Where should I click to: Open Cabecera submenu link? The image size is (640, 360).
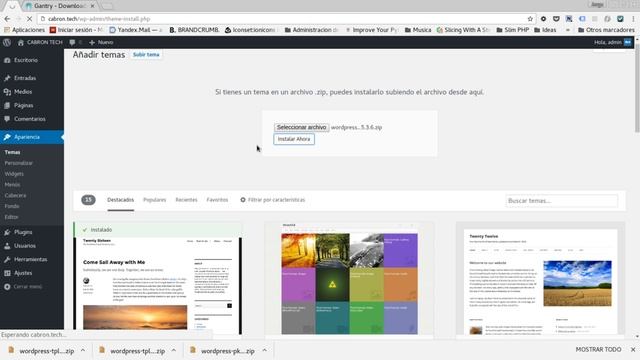pyautogui.click(x=15, y=196)
